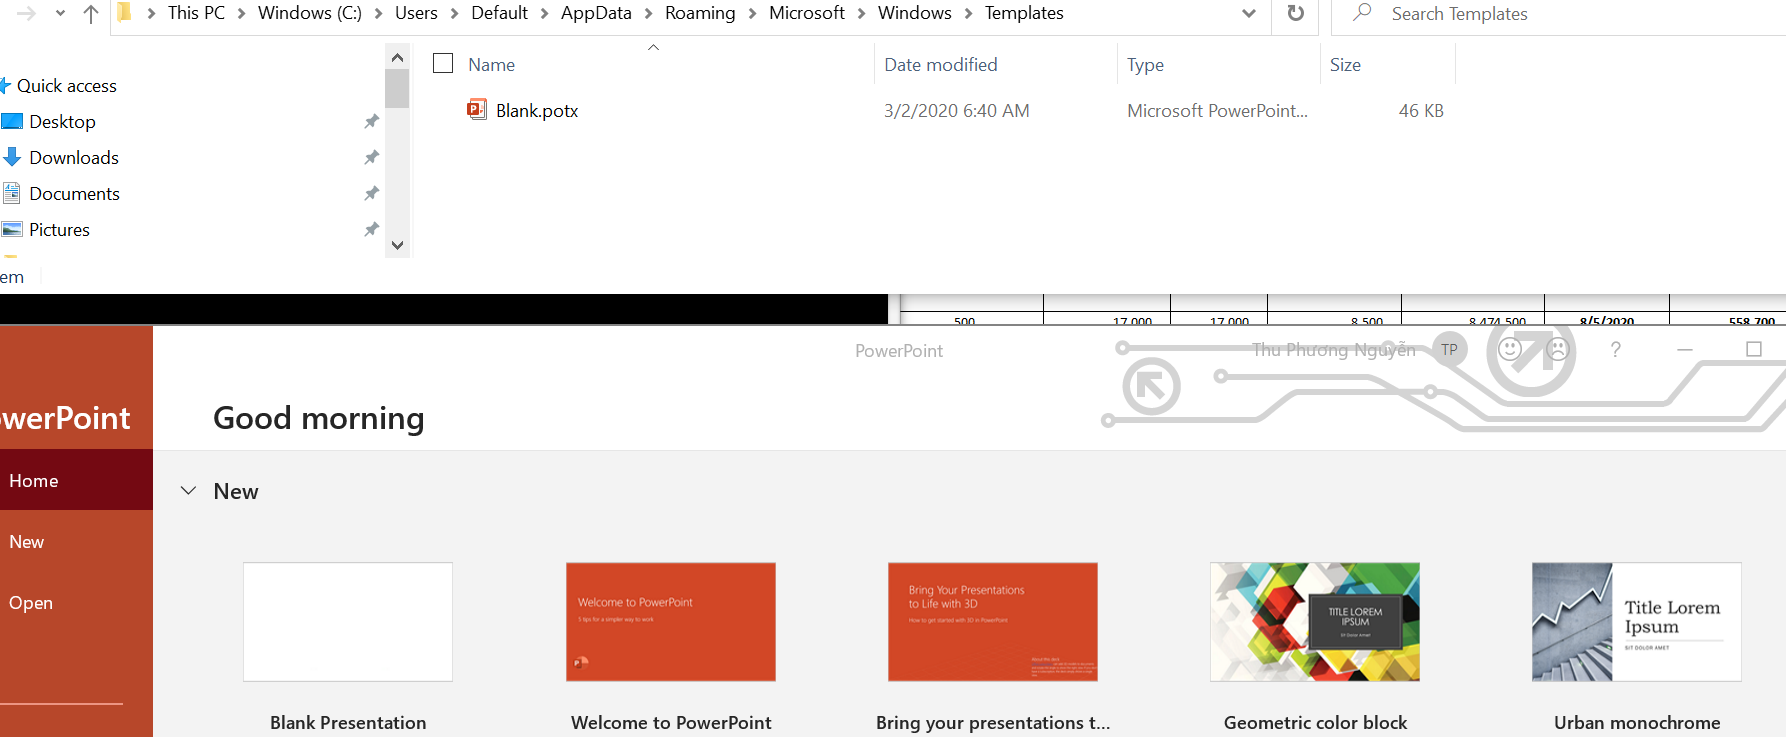Click the navigation pane scroll down arrow
1786x737 pixels.
tap(397, 245)
